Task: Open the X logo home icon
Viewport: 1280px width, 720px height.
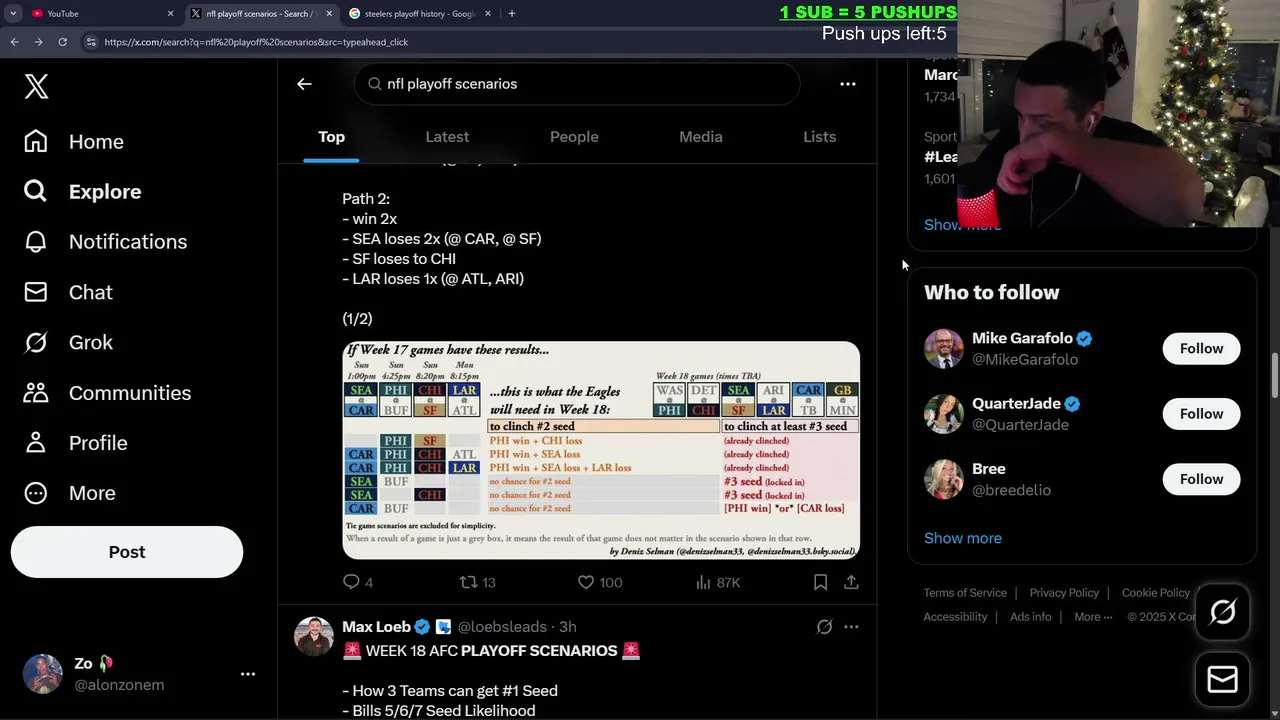Action: pyautogui.click(x=36, y=86)
